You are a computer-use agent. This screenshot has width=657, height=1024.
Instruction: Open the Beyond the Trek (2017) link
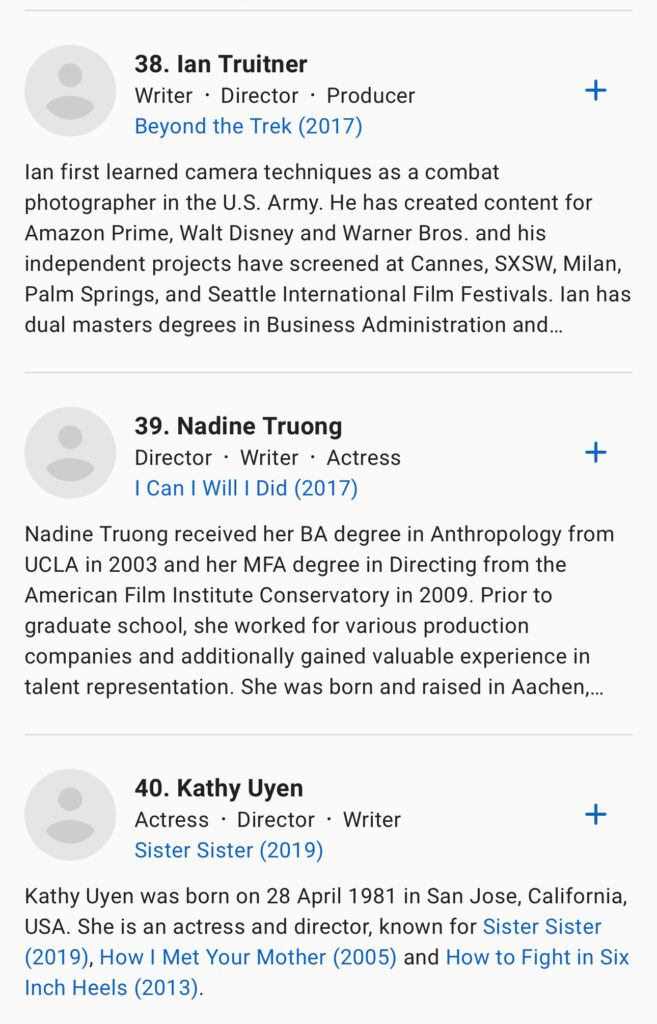point(248,126)
